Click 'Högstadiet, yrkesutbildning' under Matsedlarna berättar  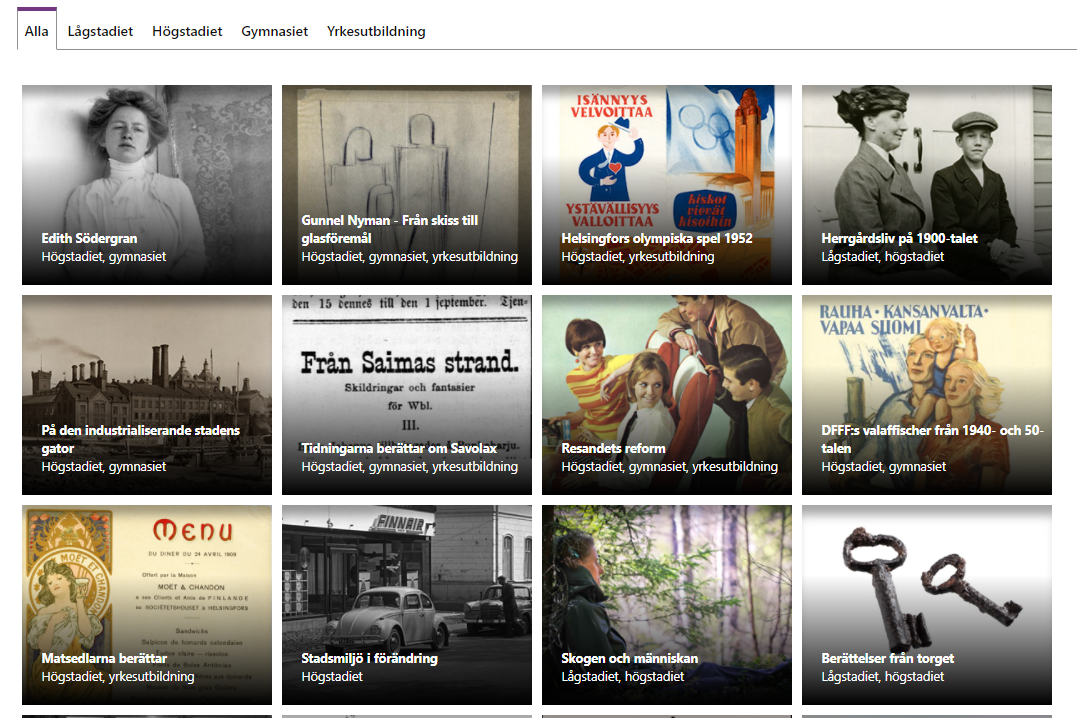117,677
